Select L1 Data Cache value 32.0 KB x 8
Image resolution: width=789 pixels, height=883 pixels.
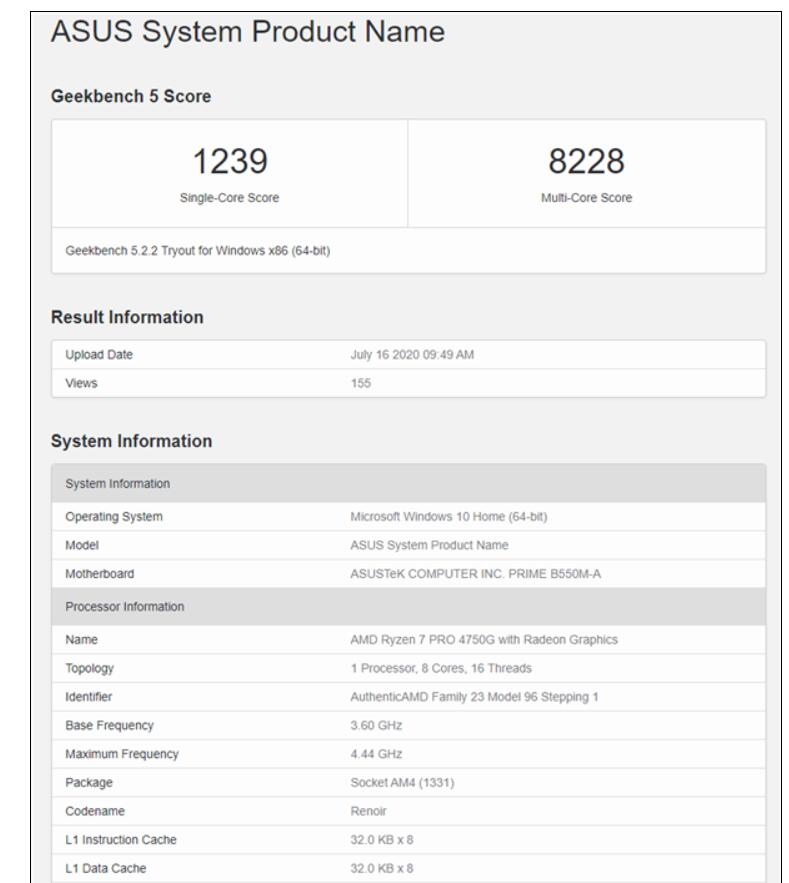tap(382, 868)
